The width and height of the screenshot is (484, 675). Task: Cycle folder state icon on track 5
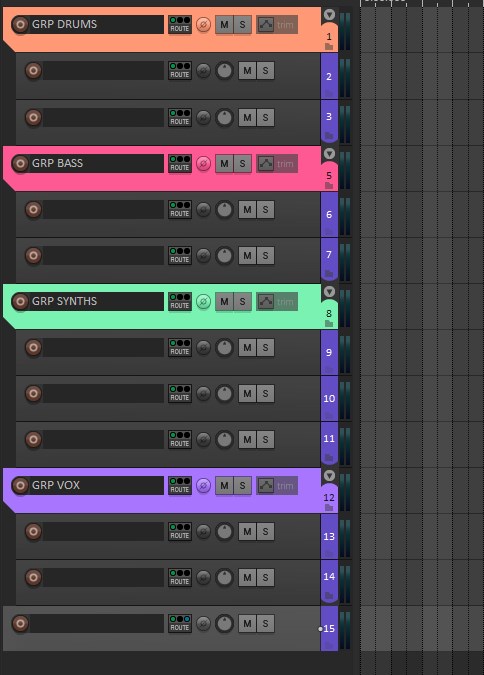click(x=329, y=186)
